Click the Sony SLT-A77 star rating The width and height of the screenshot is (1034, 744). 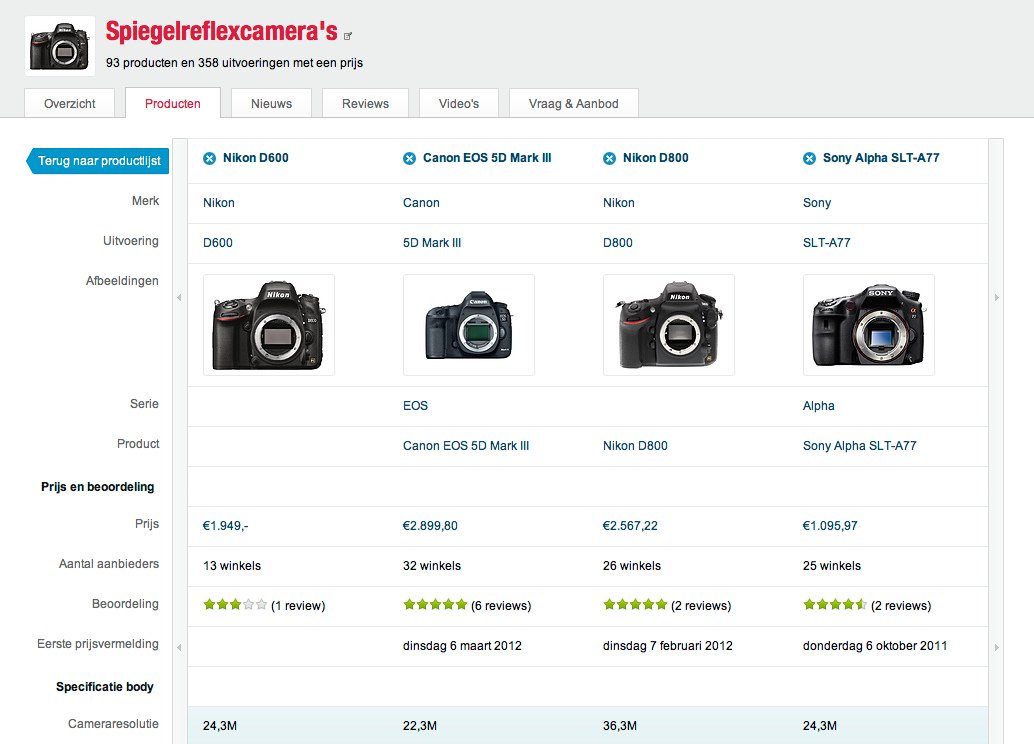[835, 604]
